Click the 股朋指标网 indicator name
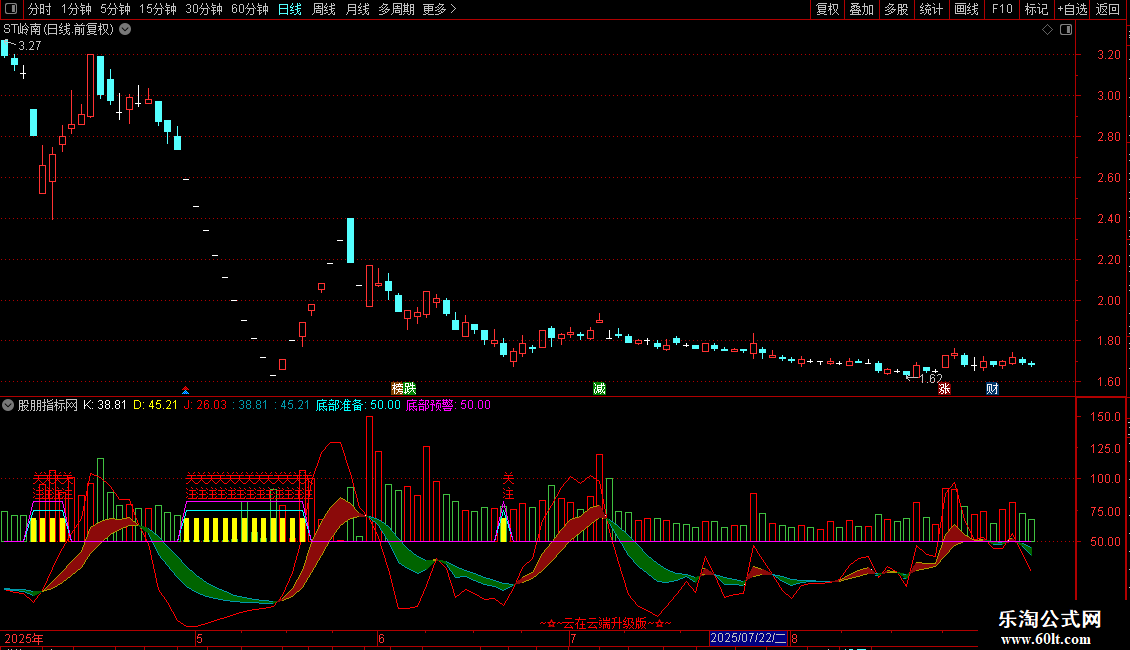This screenshot has width=1130, height=650. (48, 405)
